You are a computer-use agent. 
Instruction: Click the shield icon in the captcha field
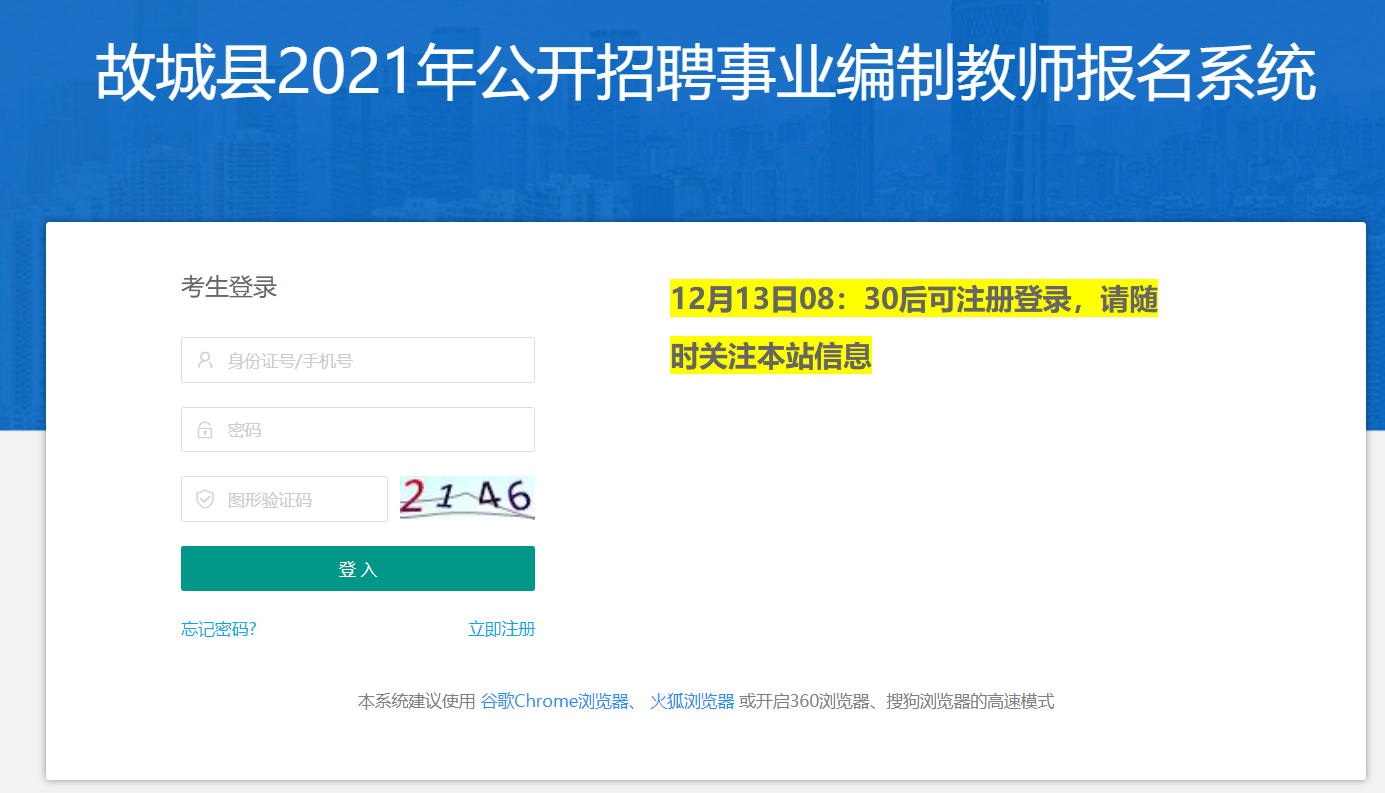pyautogui.click(x=205, y=499)
